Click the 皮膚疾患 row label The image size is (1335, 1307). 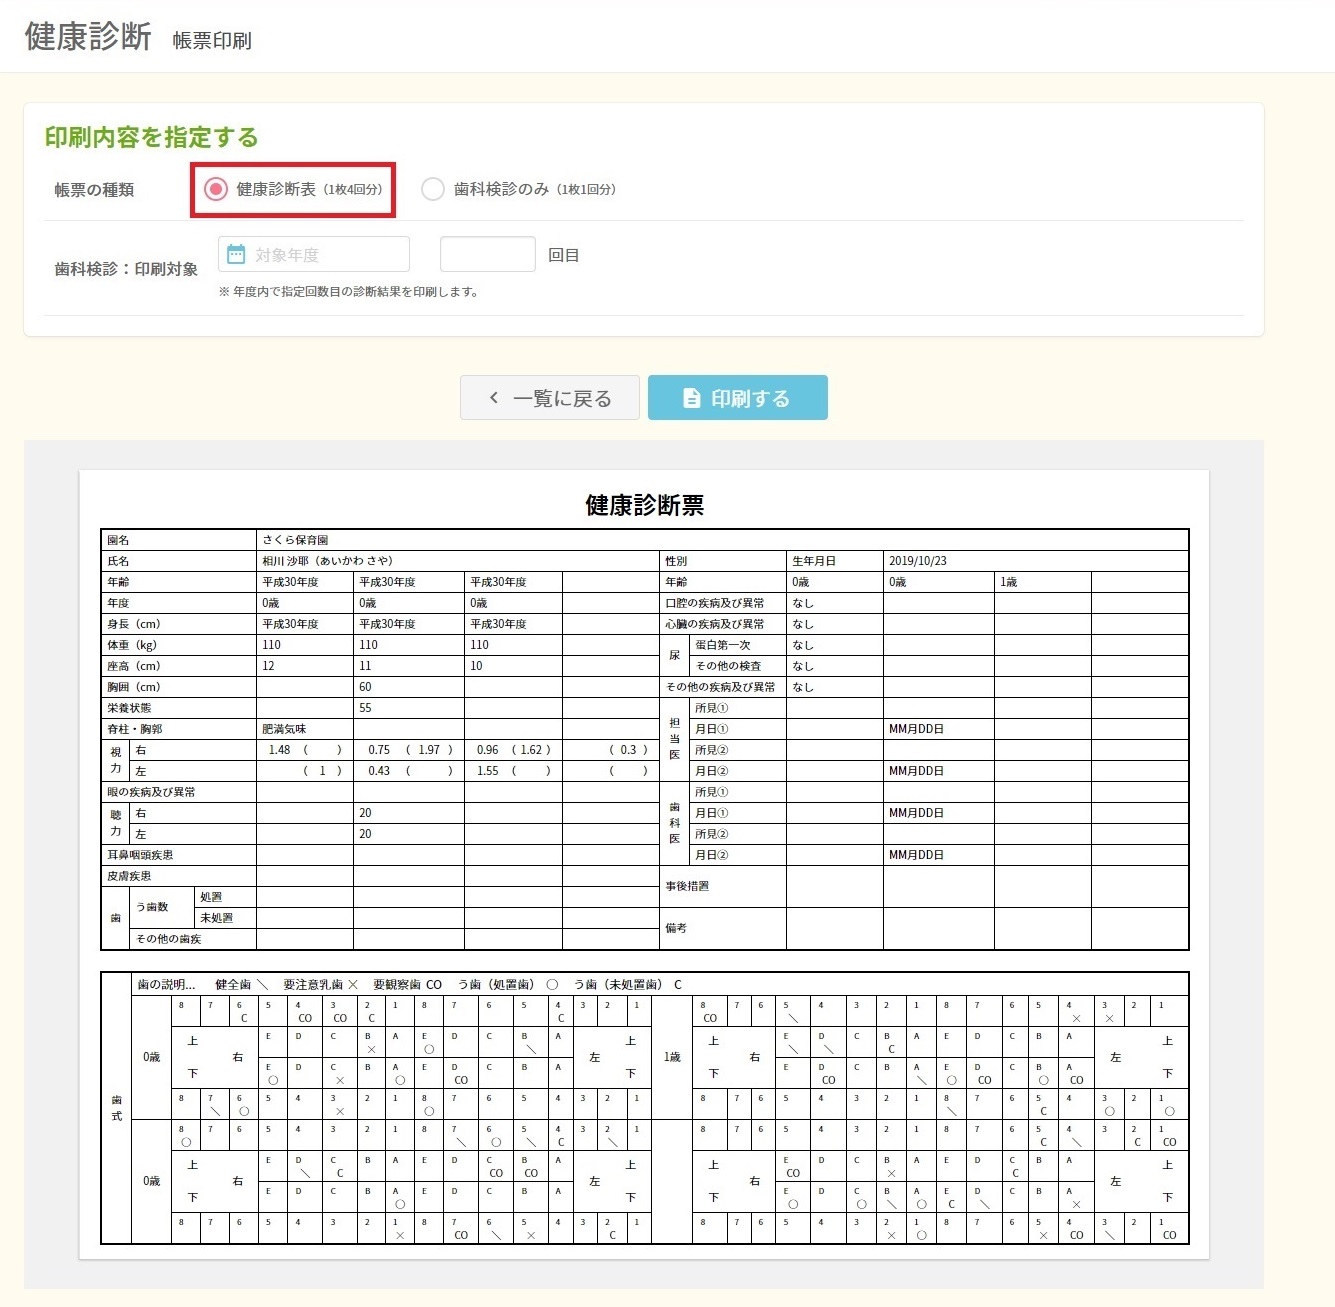click(129, 876)
